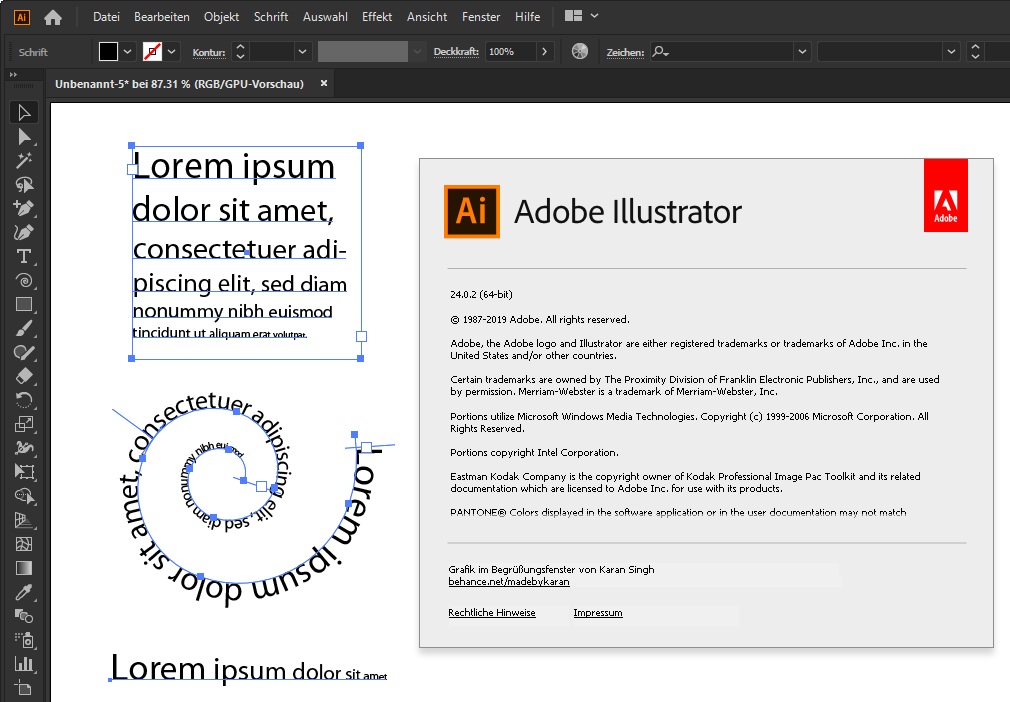Screen dimensions: 1010x702
Task: Select the Scale tool
Action: click(x=24, y=424)
